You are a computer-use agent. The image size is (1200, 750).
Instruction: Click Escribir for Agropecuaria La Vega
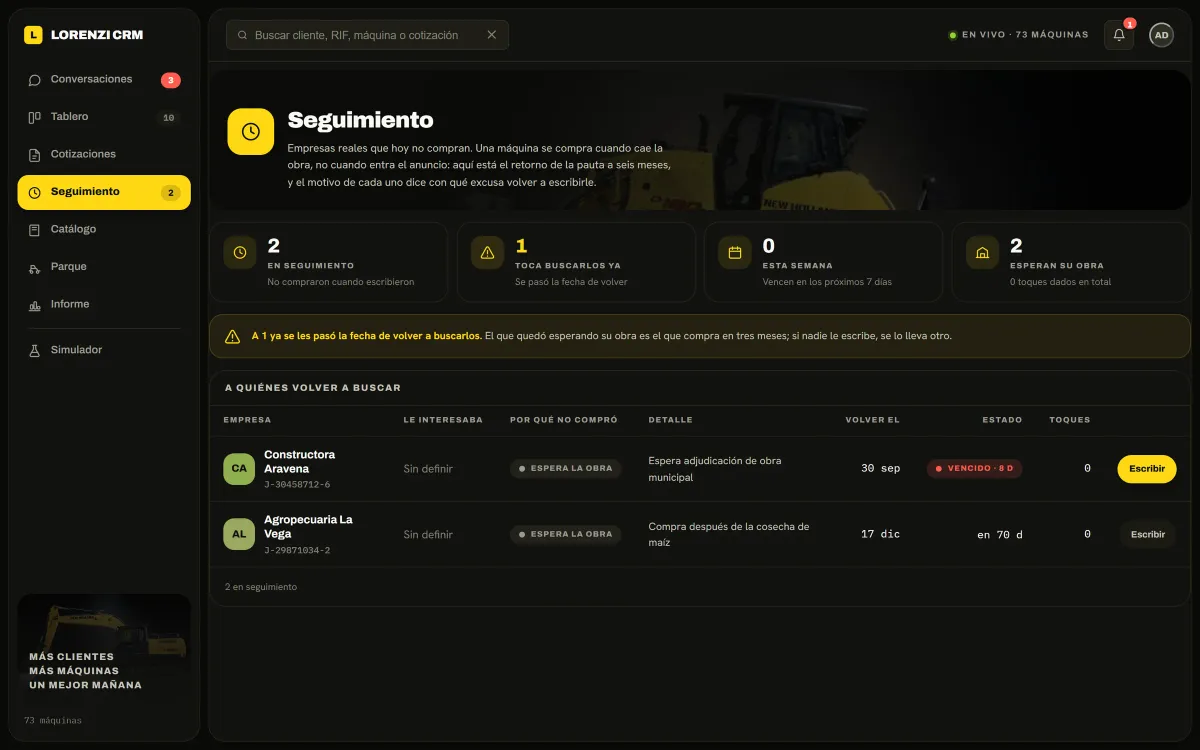1147,534
